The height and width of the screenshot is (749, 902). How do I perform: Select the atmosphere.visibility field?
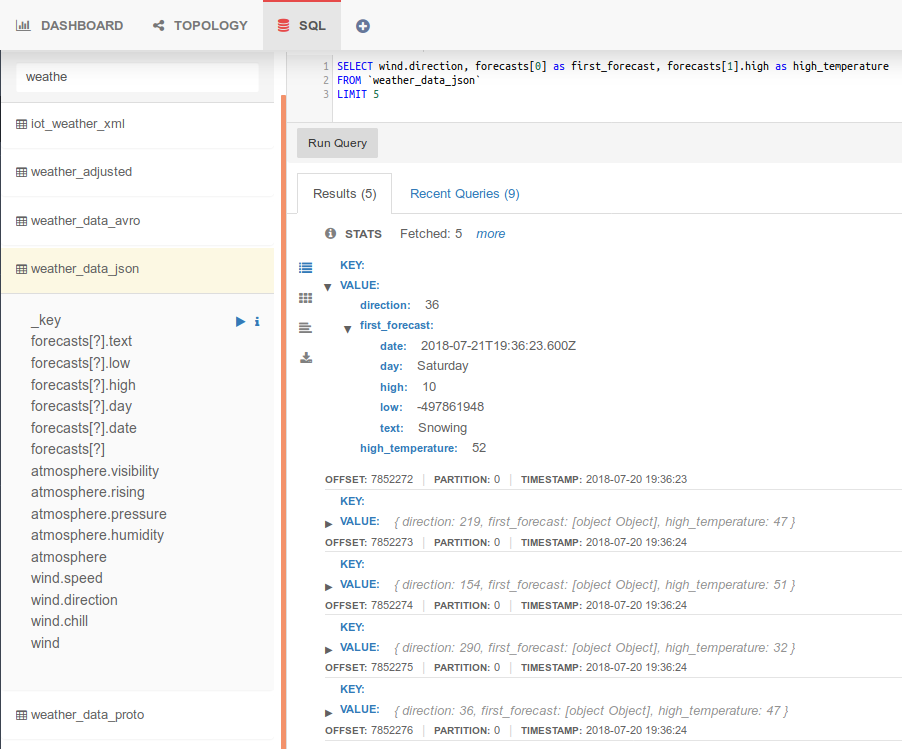(x=95, y=471)
